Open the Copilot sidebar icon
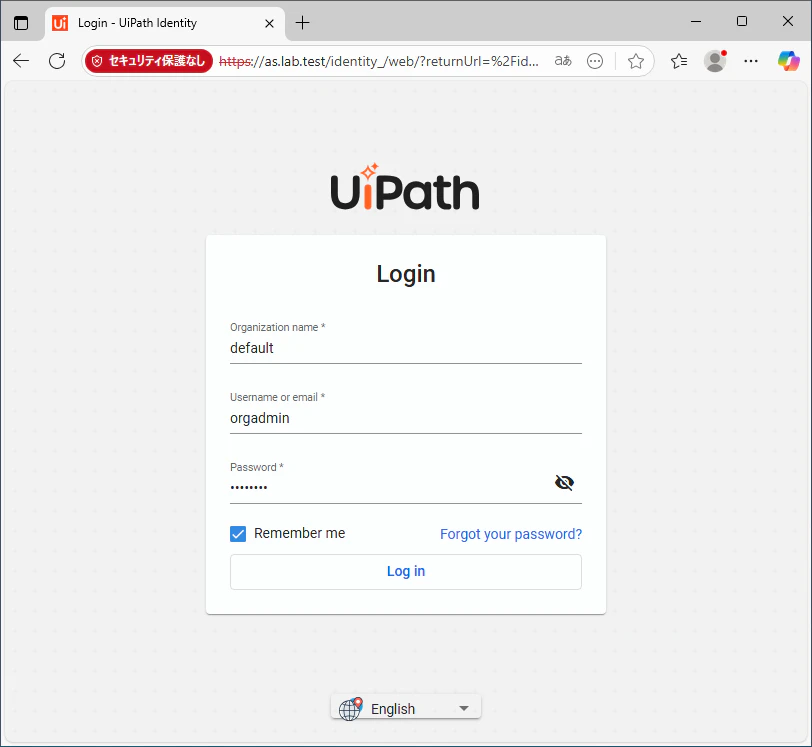 (789, 61)
